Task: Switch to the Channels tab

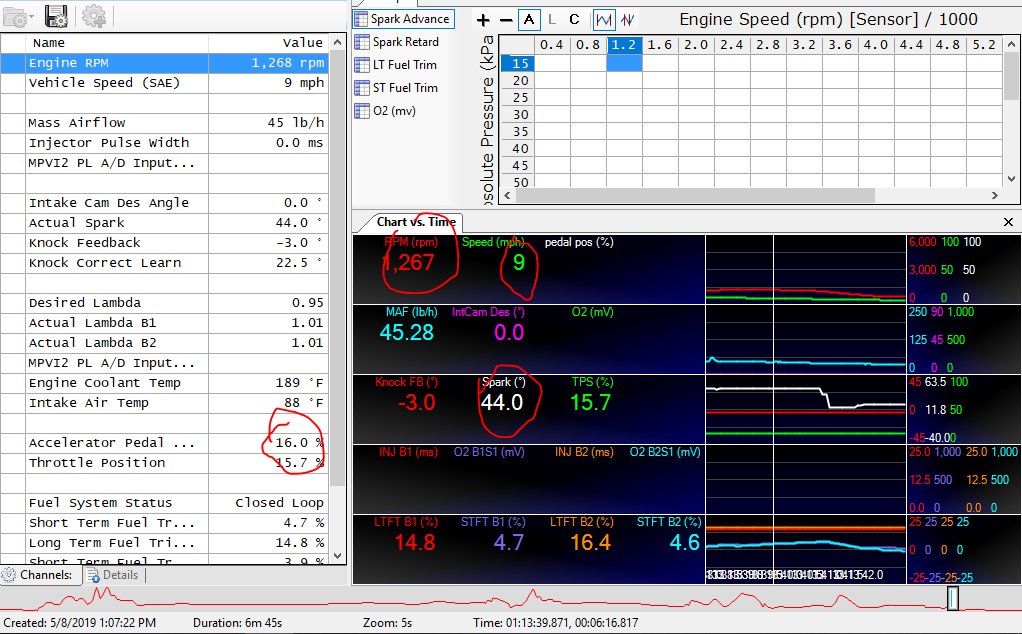Action: [38, 575]
